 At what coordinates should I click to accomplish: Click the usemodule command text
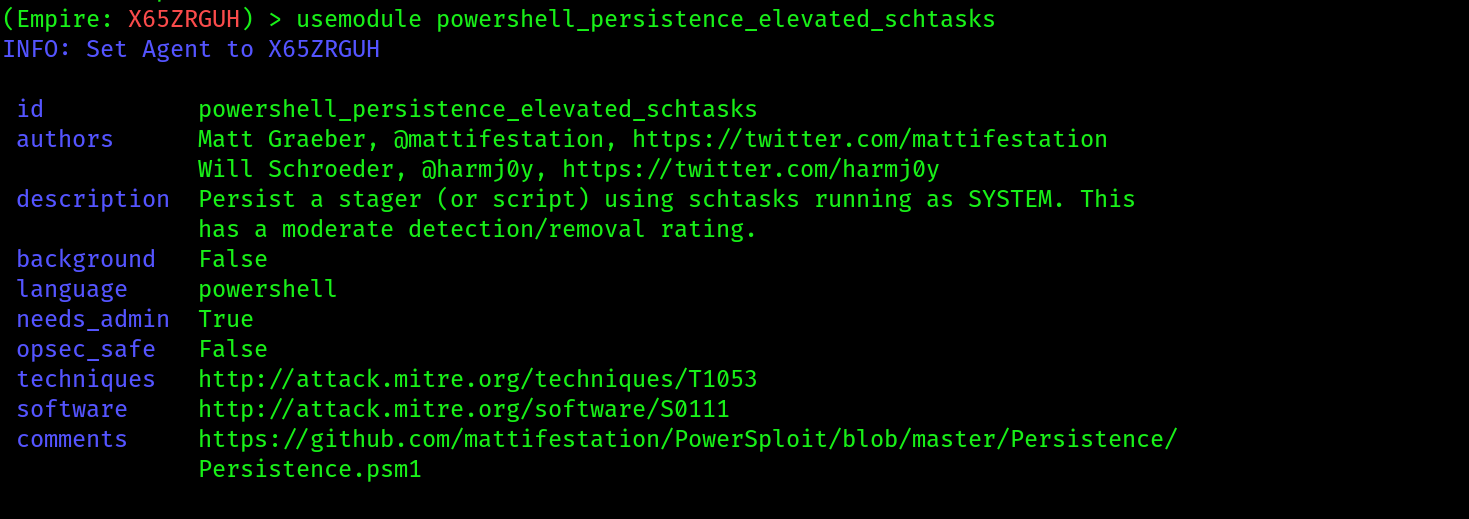359,19
